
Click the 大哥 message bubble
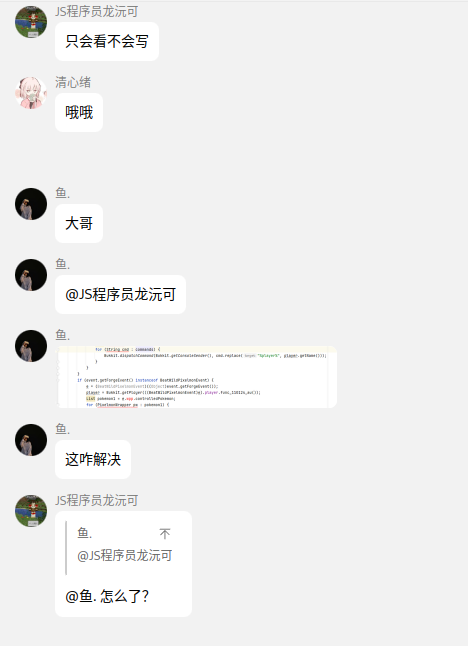click(79, 223)
